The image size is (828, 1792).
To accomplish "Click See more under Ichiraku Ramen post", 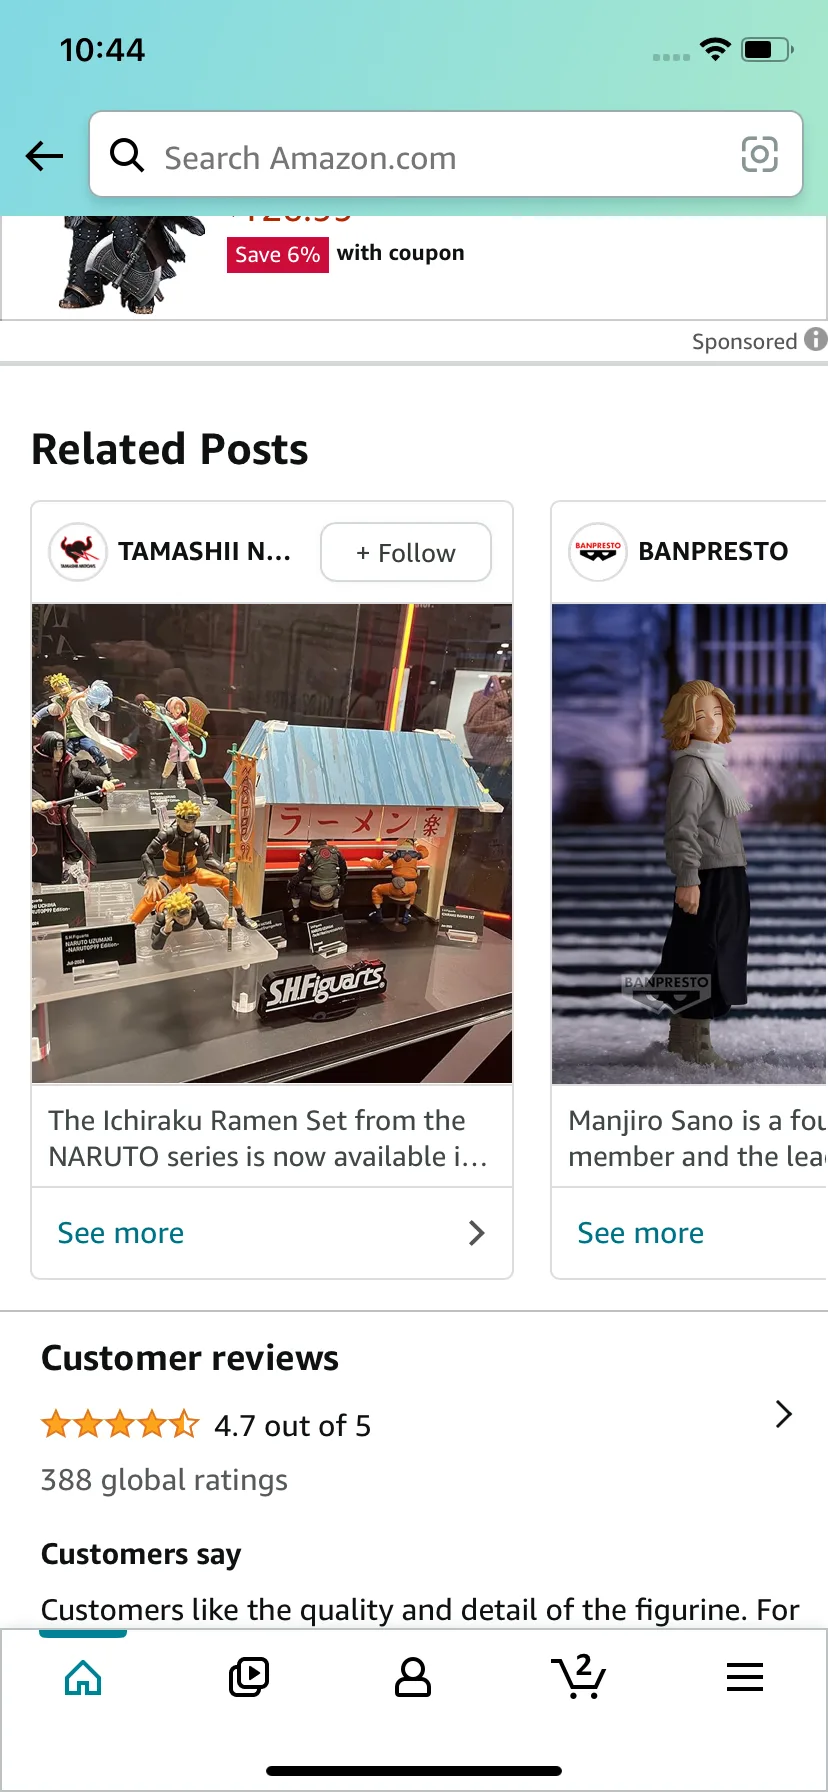I will click(121, 1233).
